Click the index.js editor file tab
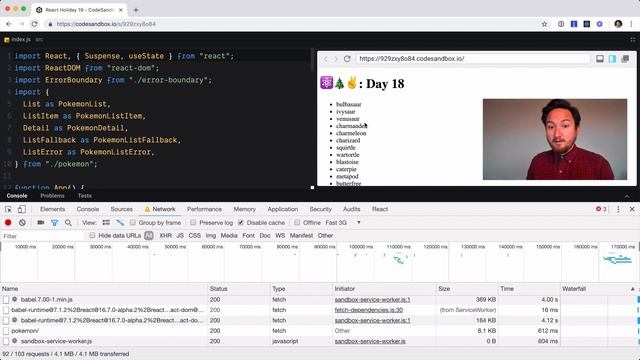Viewport: 640px width, 360px height. point(20,40)
